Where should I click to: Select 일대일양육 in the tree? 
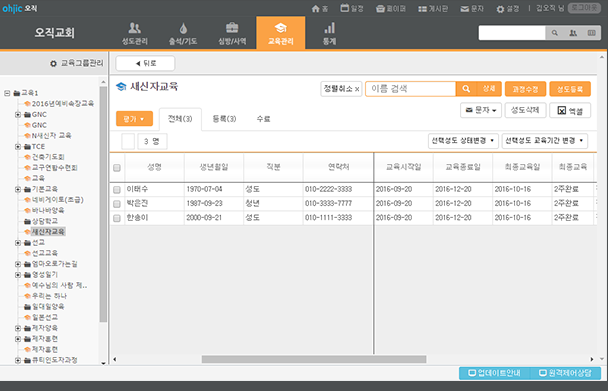[x=48, y=307]
